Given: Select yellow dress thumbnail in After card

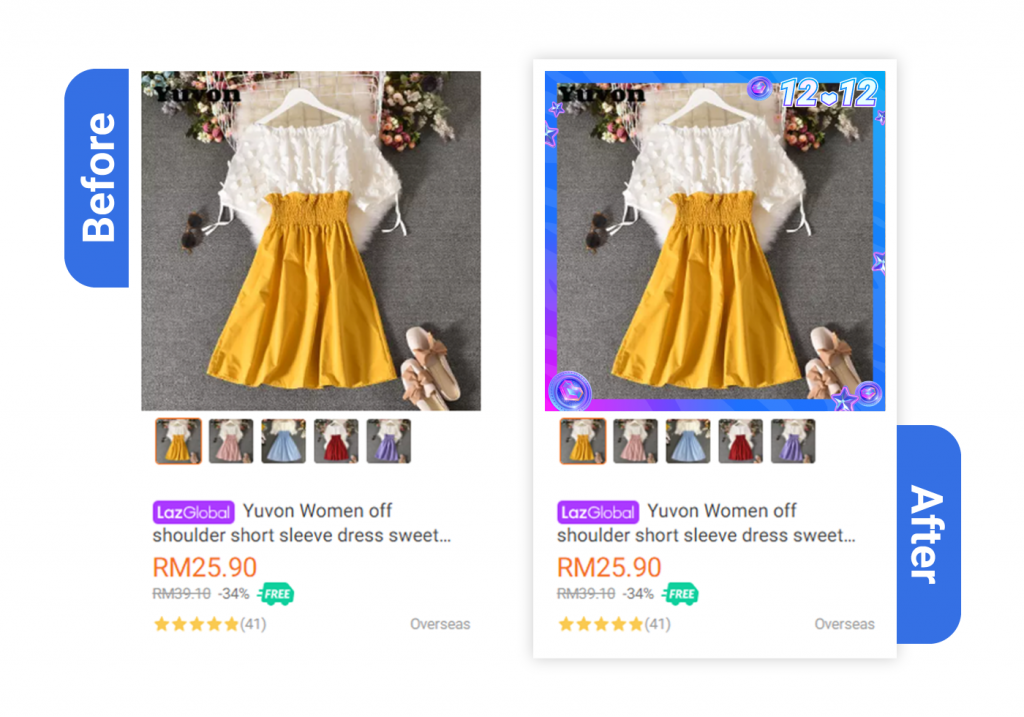Looking at the screenshot, I should click(583, 441).
